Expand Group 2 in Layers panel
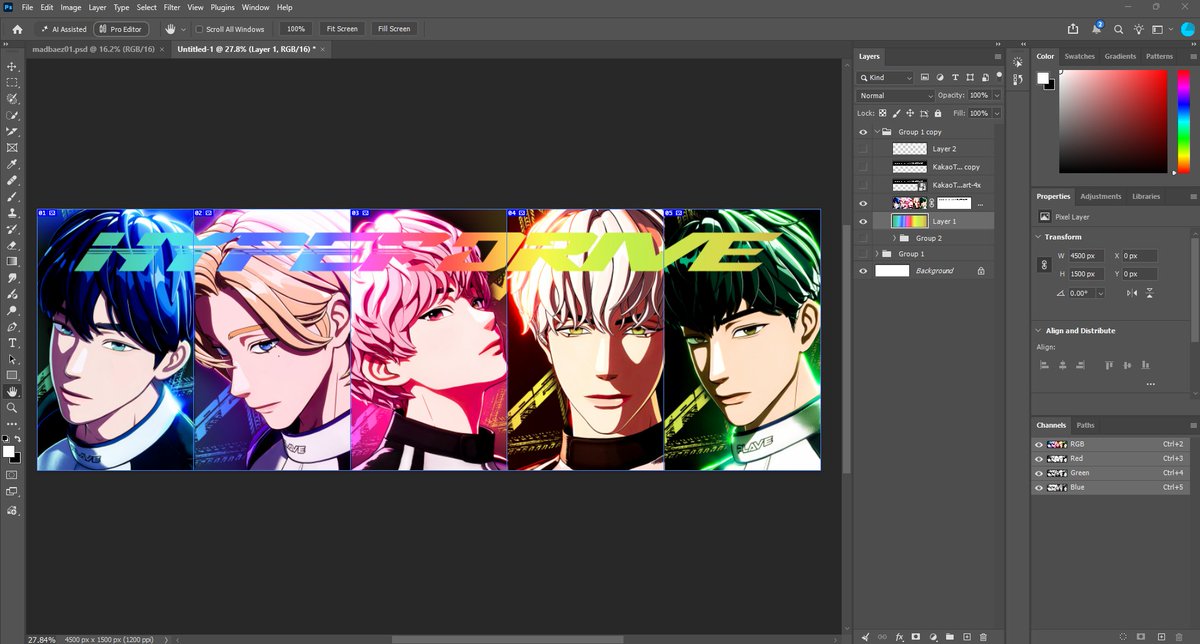This screenshot has width=1200, height=644. pos(894,238)
